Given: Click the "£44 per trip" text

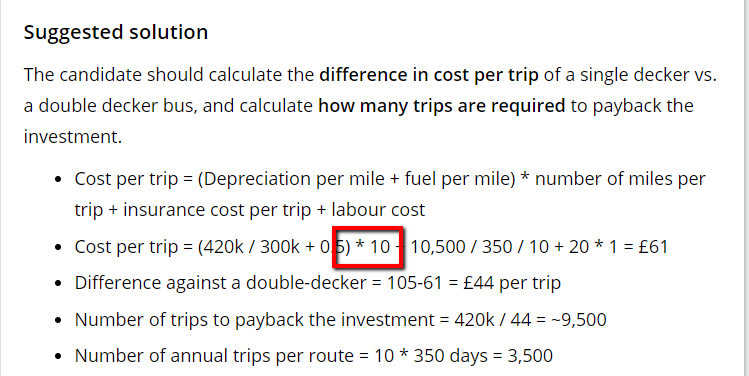Looking at the screenshot, I should pyautogui.click(x=512, y=283).
